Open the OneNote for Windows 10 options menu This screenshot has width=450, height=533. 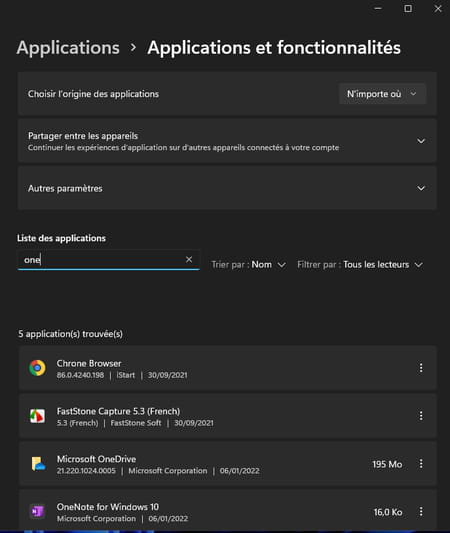pyautogui.click(x=421, y=512)
